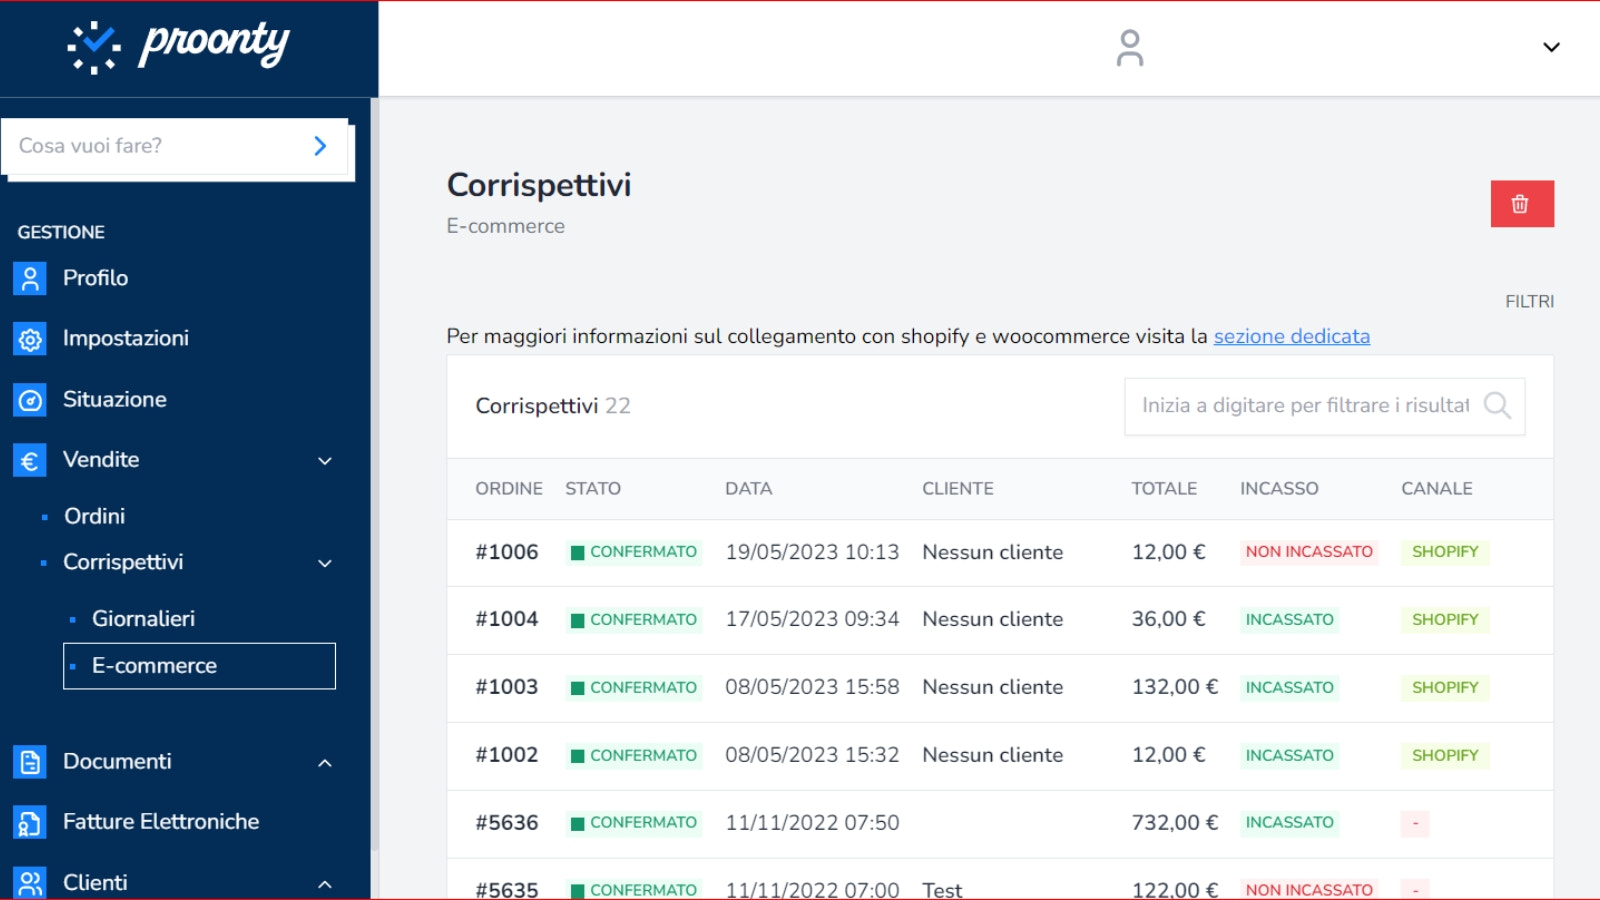Open the FILTRI filters control

(x=1529, y=301)
